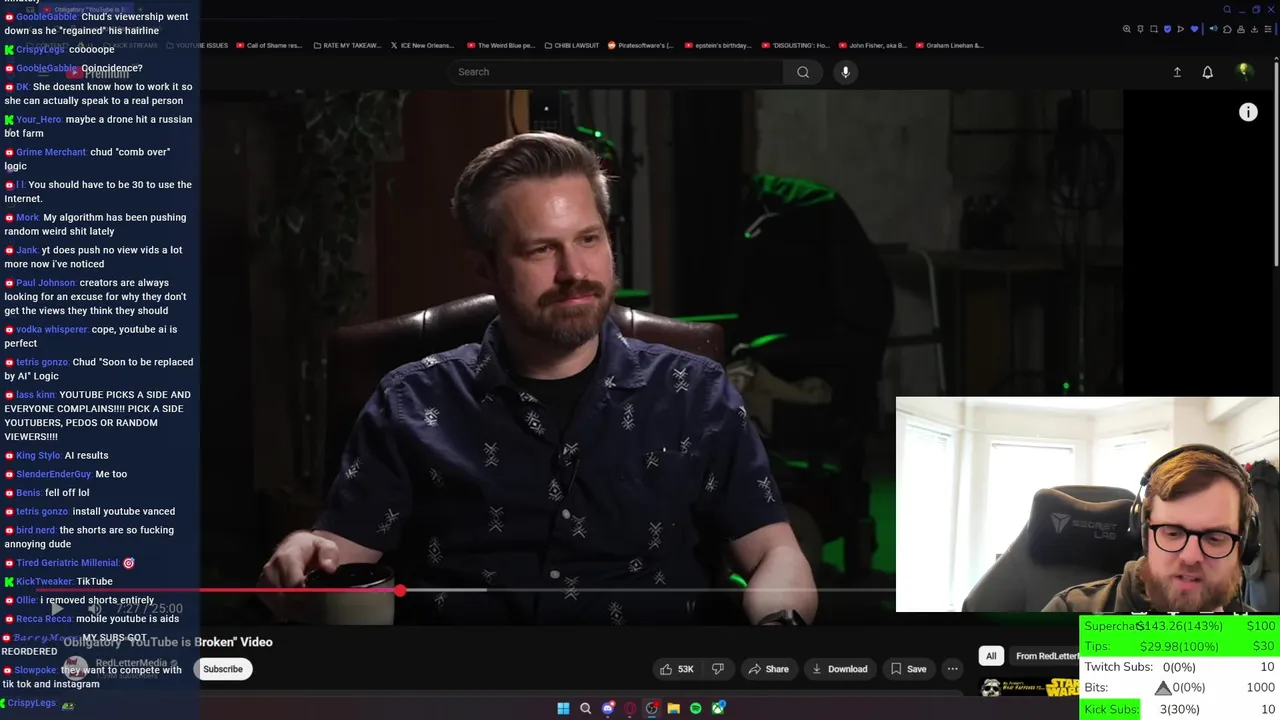This screenshot has width=1280, height=720.
Task: Open ICE New Orleans bookmark
Action: (423, 45)
